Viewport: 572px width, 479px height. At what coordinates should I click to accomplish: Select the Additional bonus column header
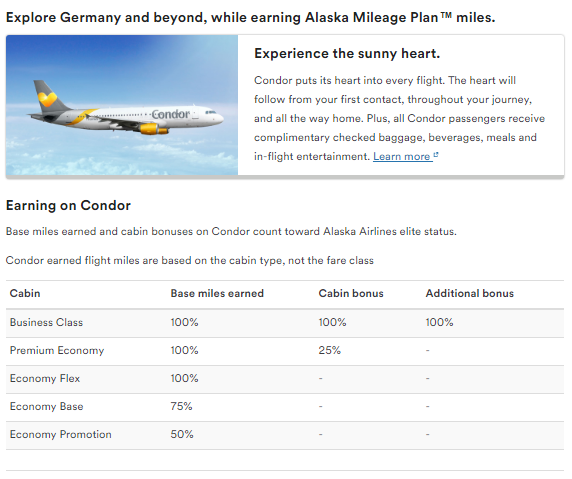[x=469, y=293]
